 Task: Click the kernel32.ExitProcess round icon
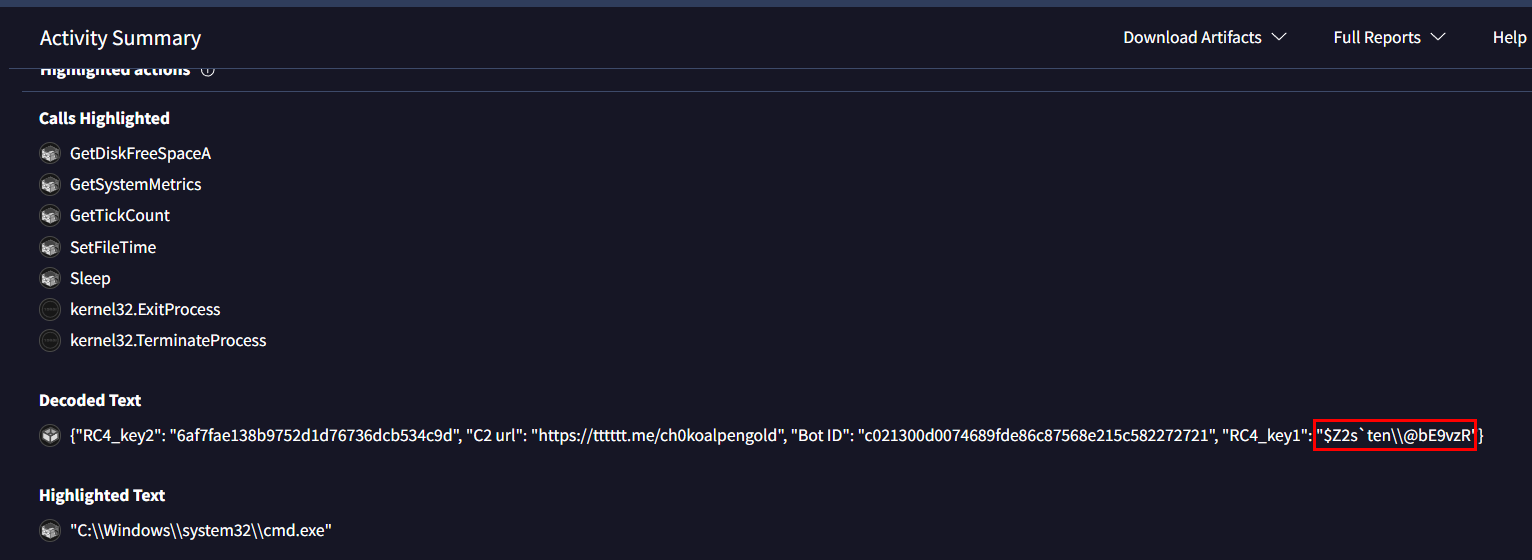coord(50,309)
